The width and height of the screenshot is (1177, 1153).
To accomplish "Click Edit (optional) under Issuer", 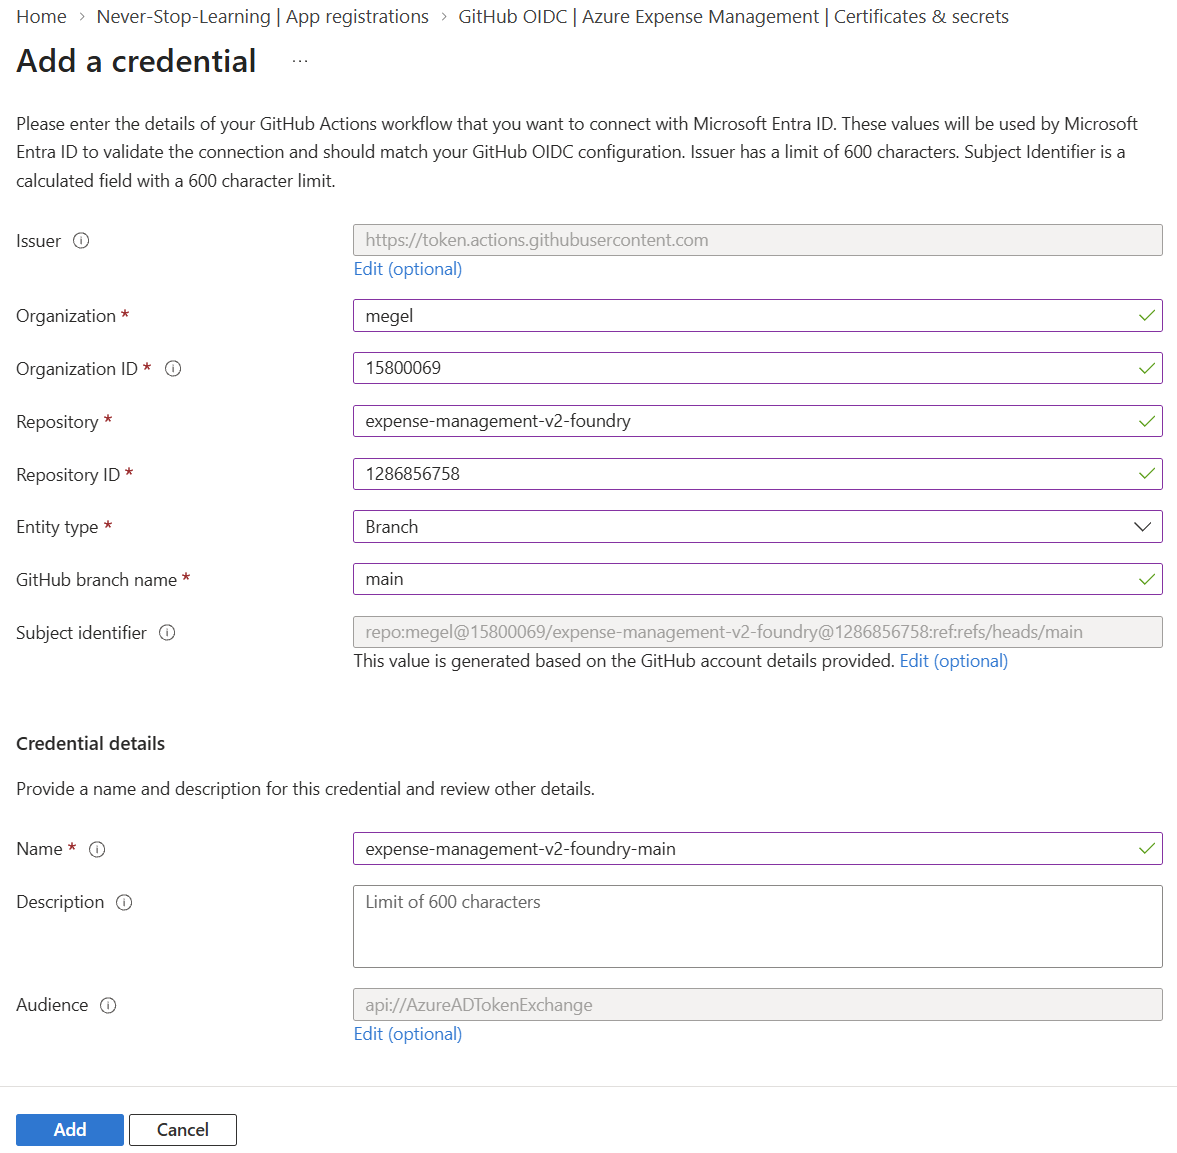I will click(408, 269).
